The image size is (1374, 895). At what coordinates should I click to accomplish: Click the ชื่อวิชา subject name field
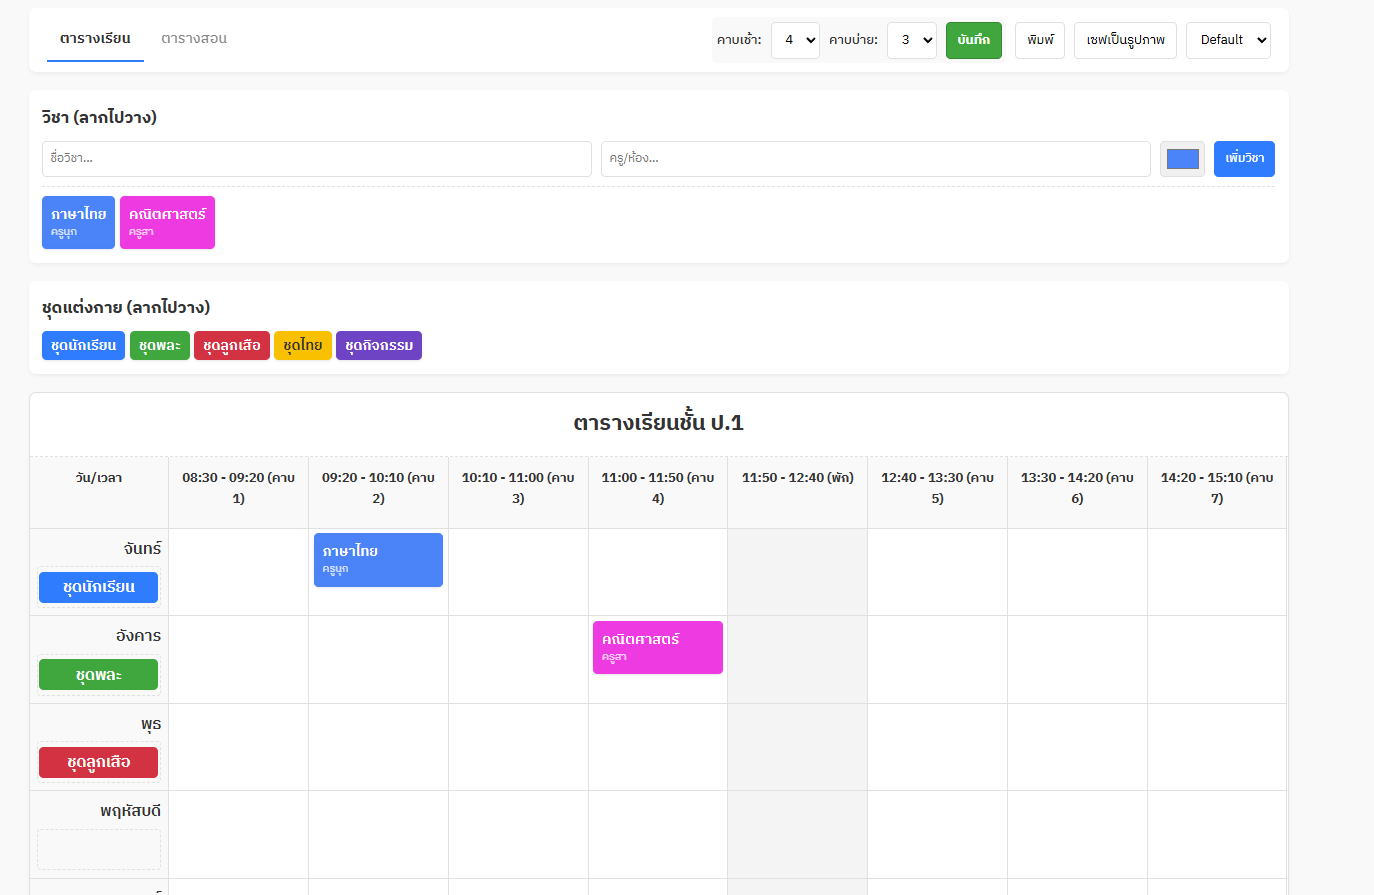pos(316,159)
